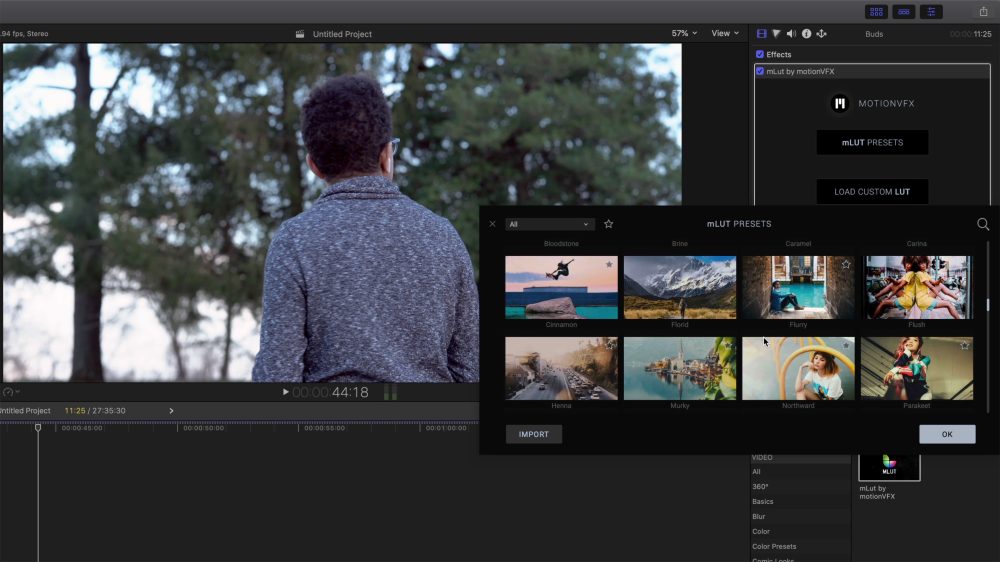Disable the Effects checkbox

click(760, 54)
